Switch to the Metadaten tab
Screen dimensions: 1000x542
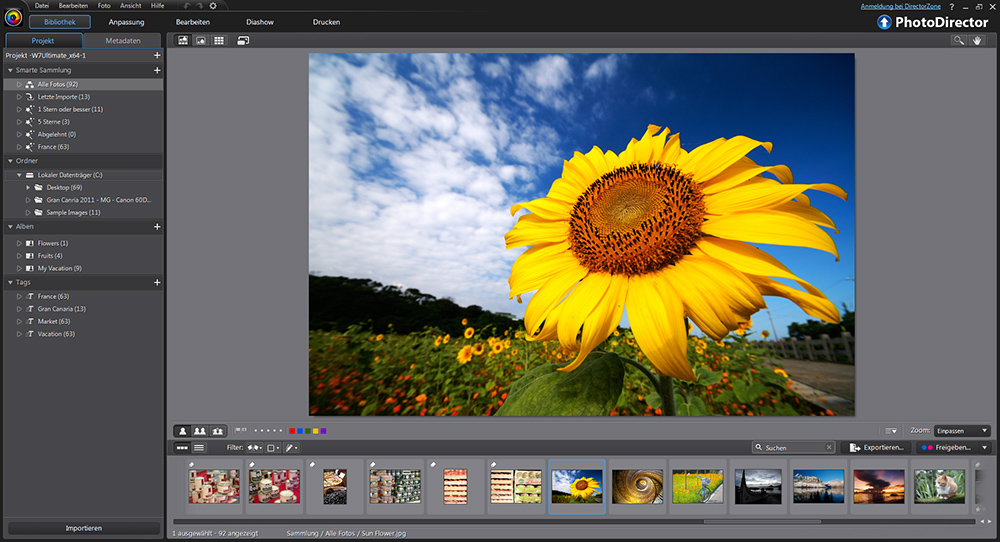click(122, 41)
